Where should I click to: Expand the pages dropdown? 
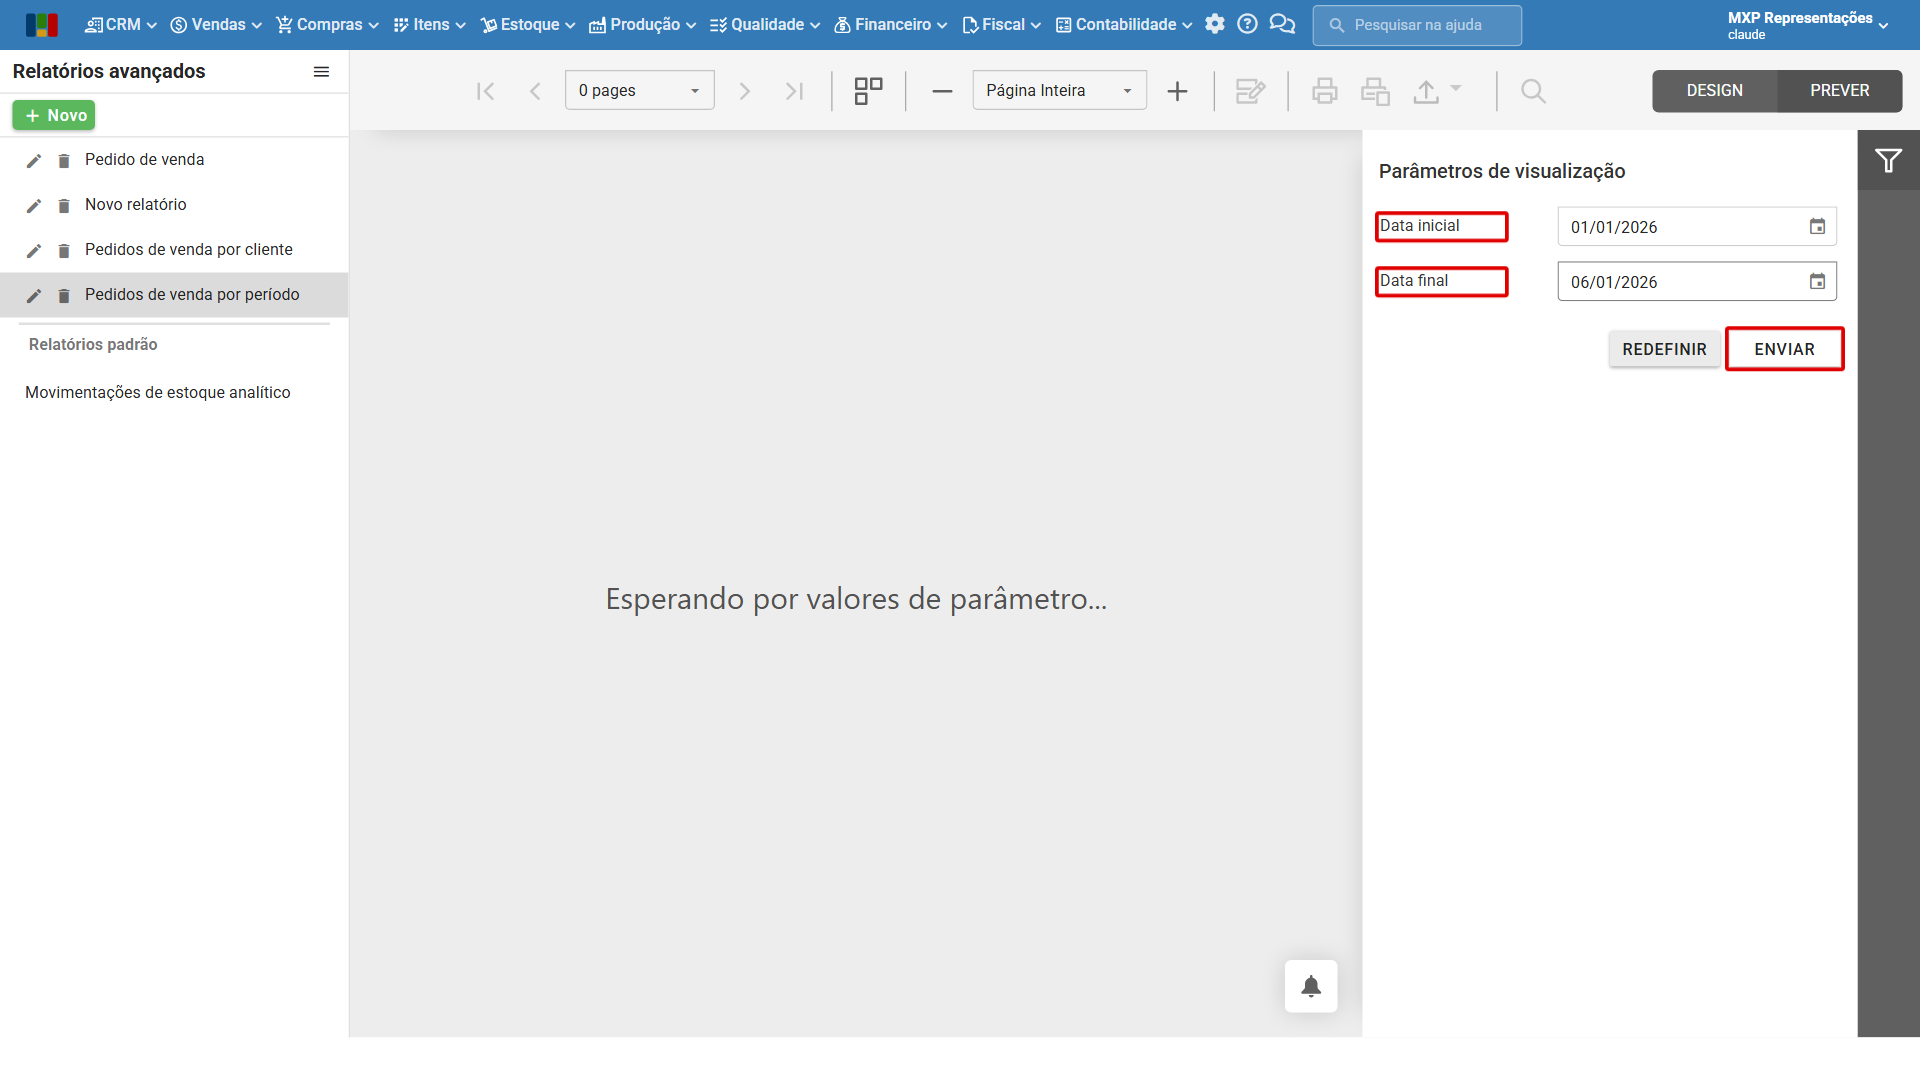pyautogui.click(x=639, y=91)
